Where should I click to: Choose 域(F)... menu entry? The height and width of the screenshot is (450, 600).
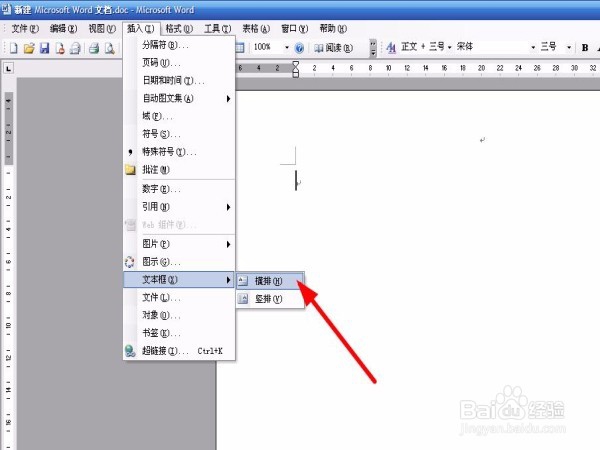[179, 116]
